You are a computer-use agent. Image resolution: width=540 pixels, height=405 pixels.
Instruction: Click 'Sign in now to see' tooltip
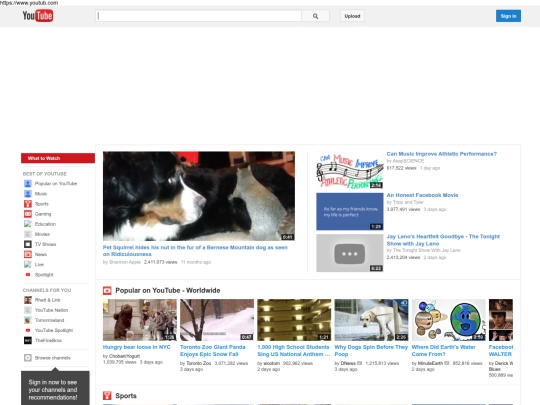(x=55, y=388)
